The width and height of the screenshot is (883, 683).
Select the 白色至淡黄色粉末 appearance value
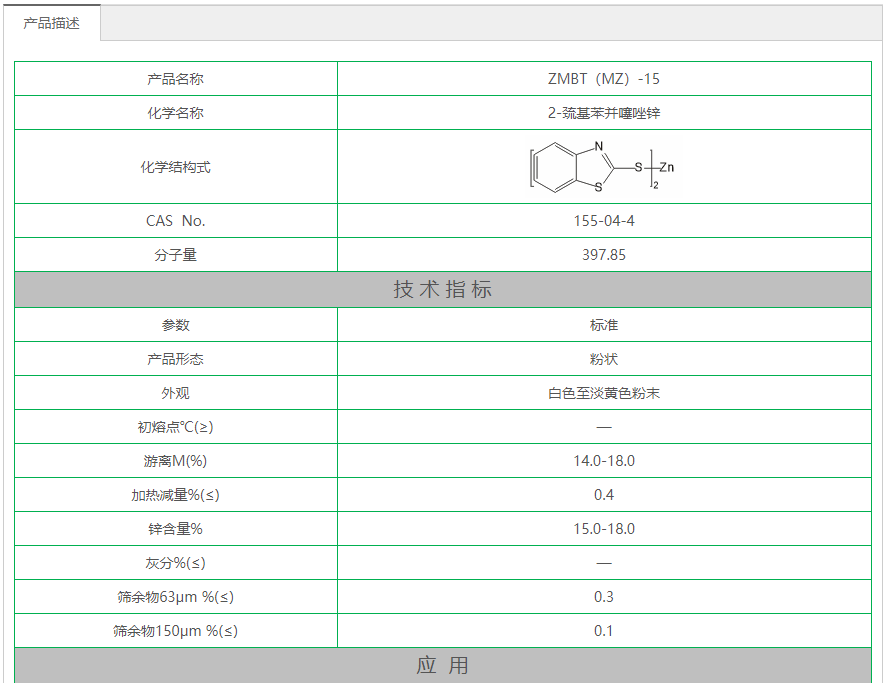coord(603,393)
